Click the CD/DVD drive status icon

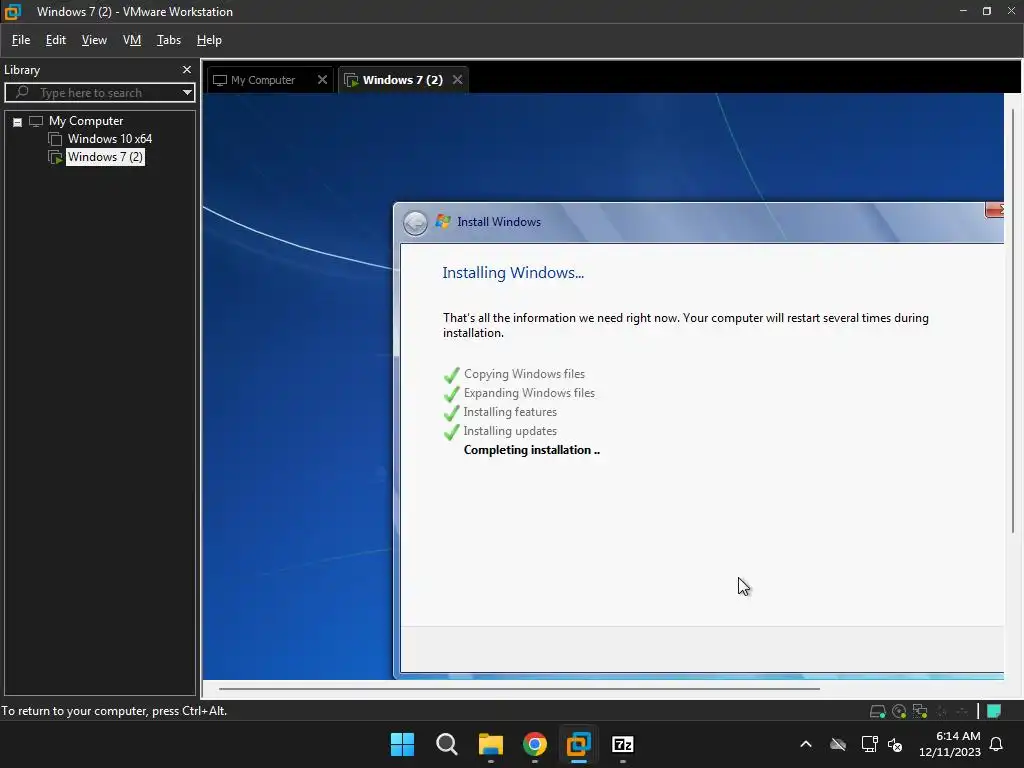pos(899,711)
